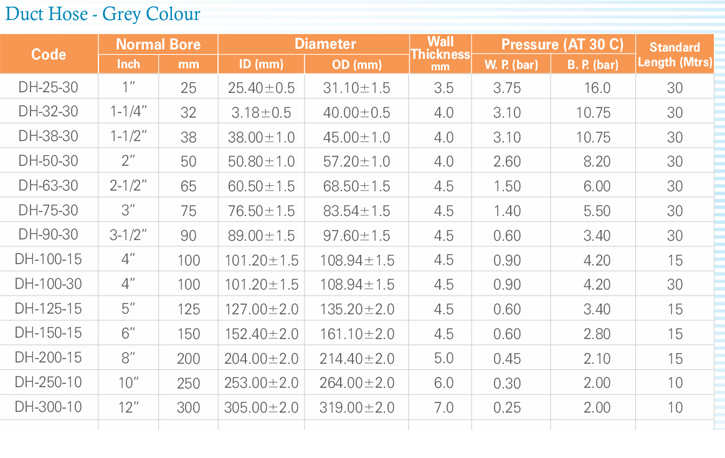Click wall thickness value 7.0
725x458 pixels.
[443, 408]
